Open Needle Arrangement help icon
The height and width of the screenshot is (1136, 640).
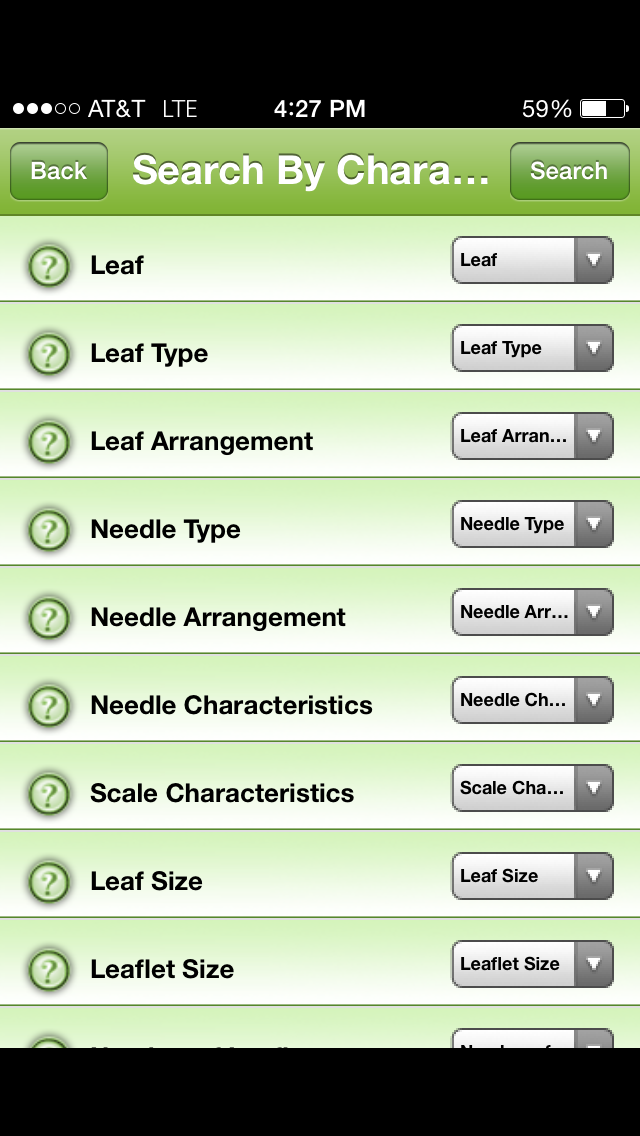49,618
